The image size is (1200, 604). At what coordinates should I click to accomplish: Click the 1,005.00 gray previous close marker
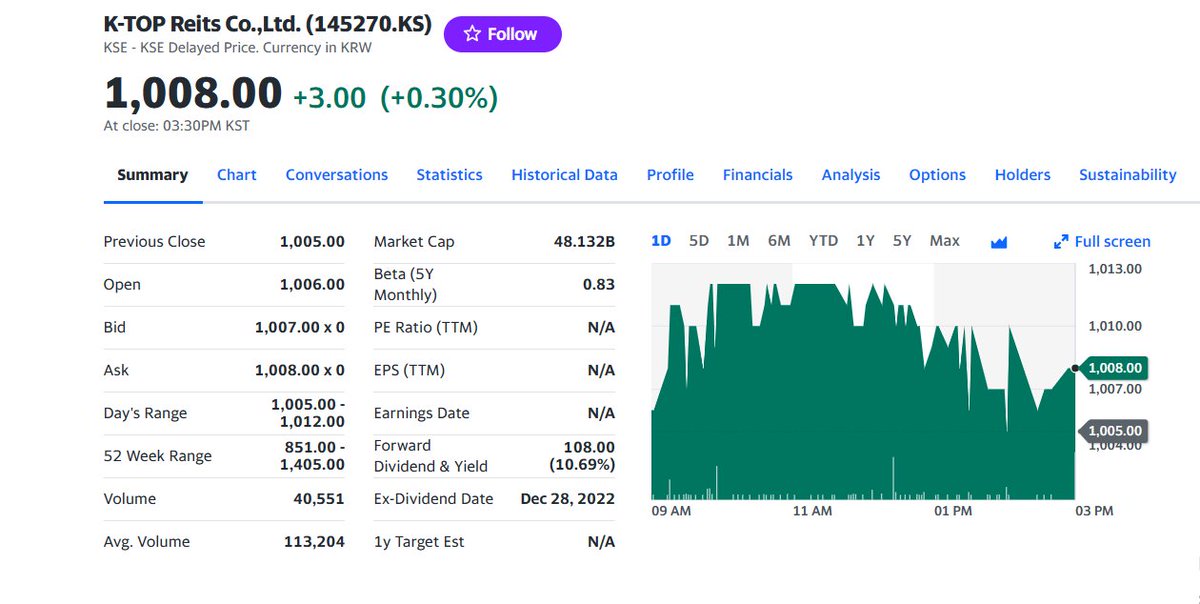pyautogui.click(x=1113, y=431)
